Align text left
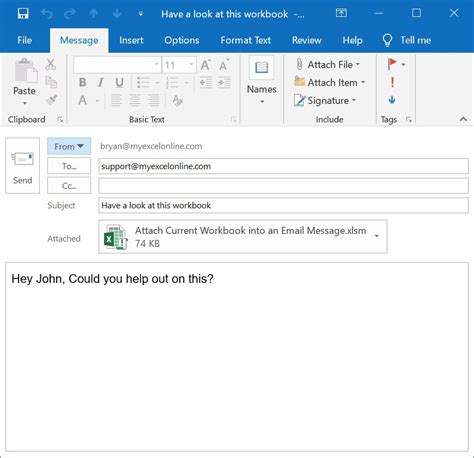Screen dimensions: 474x458 (x=116, y=100)
